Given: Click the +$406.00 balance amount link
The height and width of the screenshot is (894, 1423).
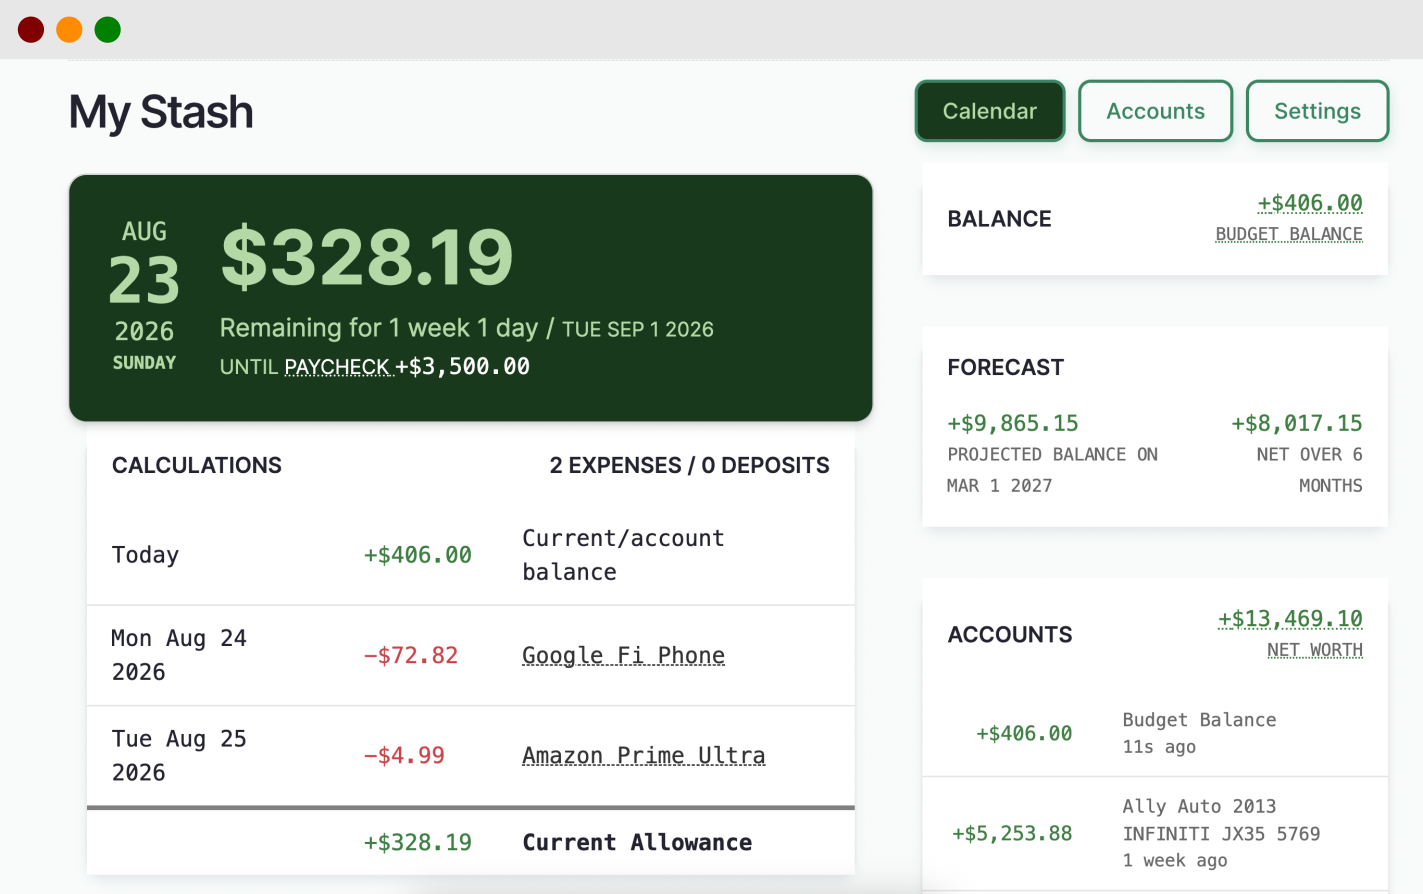Looking at the screenshot, I should [1310, 203].
